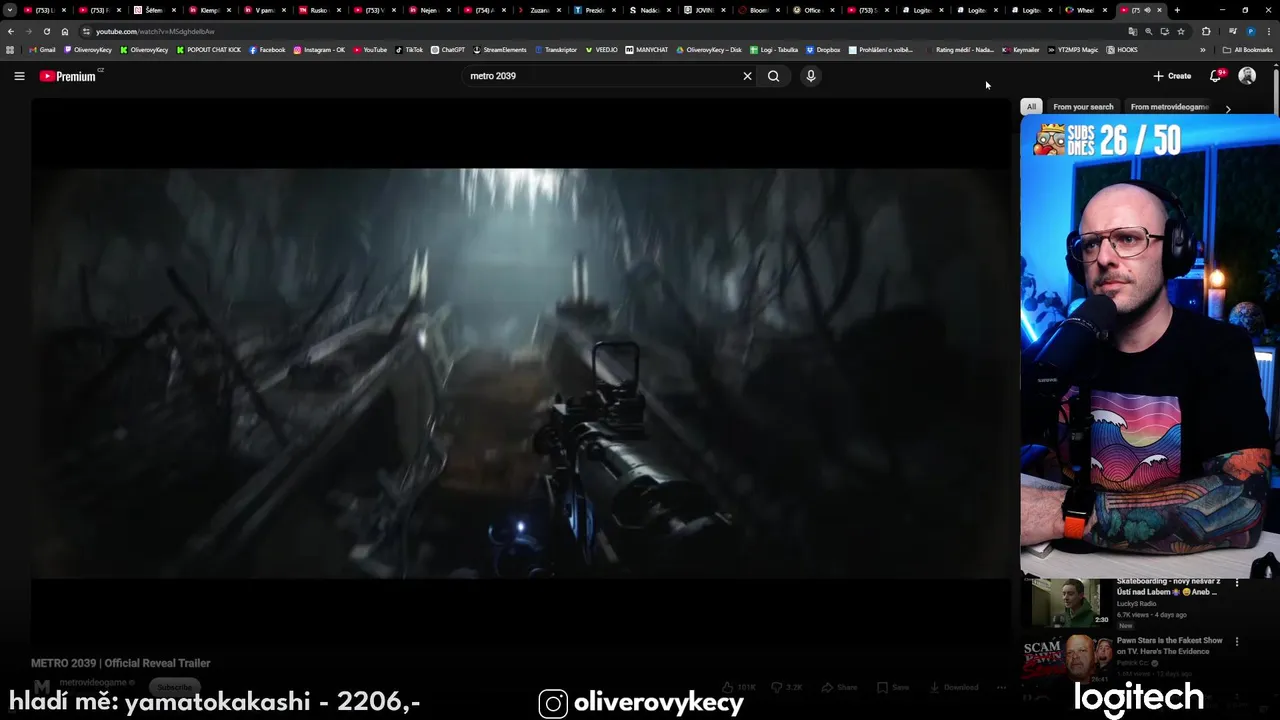This screenshot has width=1280, height=720.
Task: Show next filter chips with the arrow
Action: 1228,108
